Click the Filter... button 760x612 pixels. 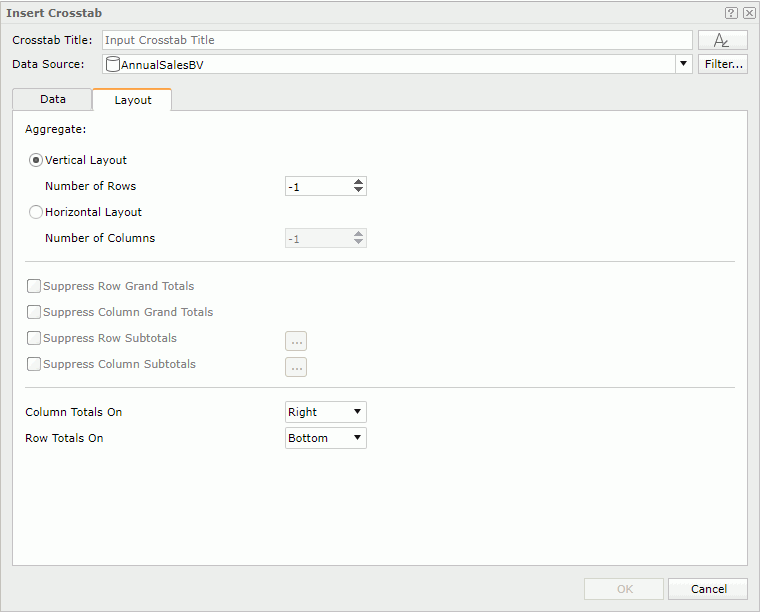point(722,64)
